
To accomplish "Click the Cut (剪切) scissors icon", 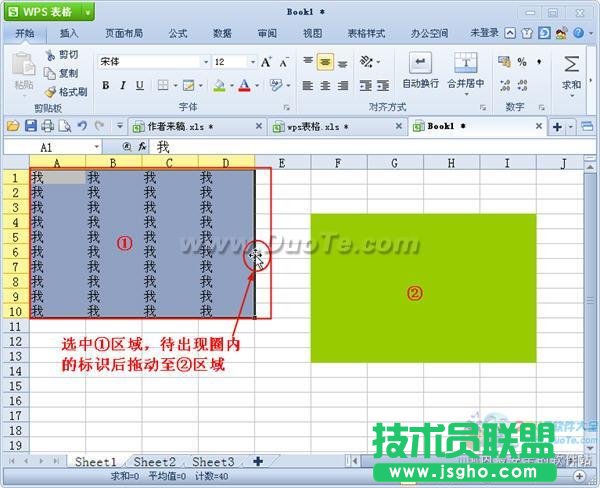I will tap(50, 55).
